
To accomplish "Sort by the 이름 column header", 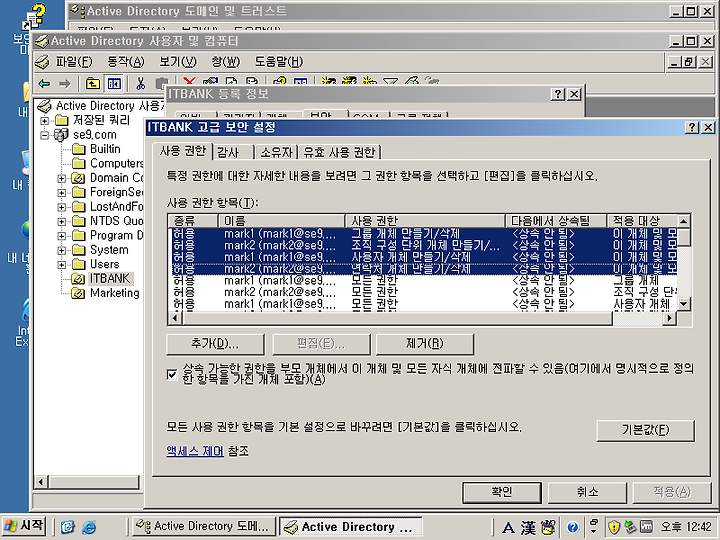I will 281,221.
